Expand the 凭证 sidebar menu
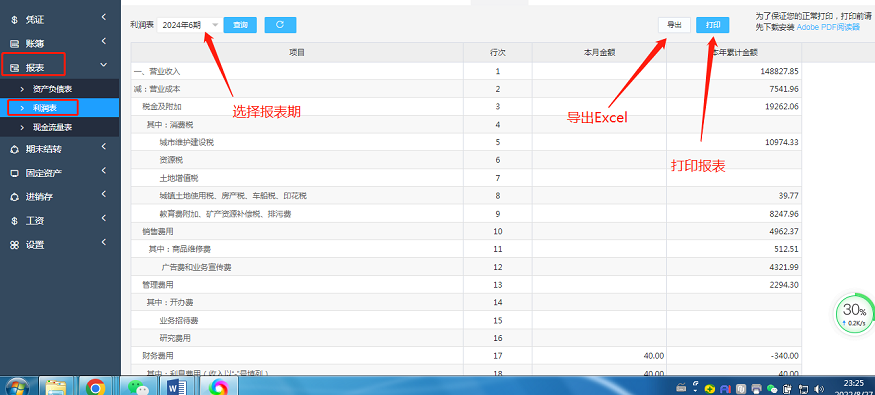Screen dimensions: 875x395 60,20
